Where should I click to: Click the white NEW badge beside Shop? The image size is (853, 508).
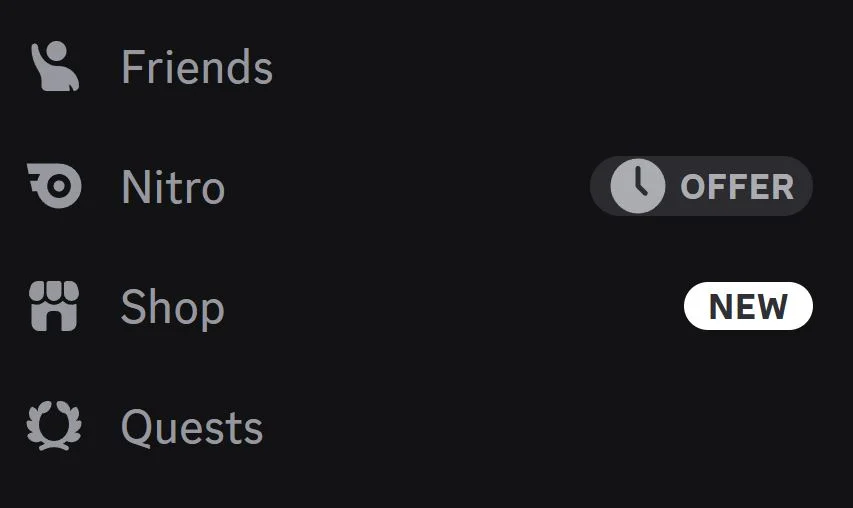pyautogui.click(x=748, y=307)
